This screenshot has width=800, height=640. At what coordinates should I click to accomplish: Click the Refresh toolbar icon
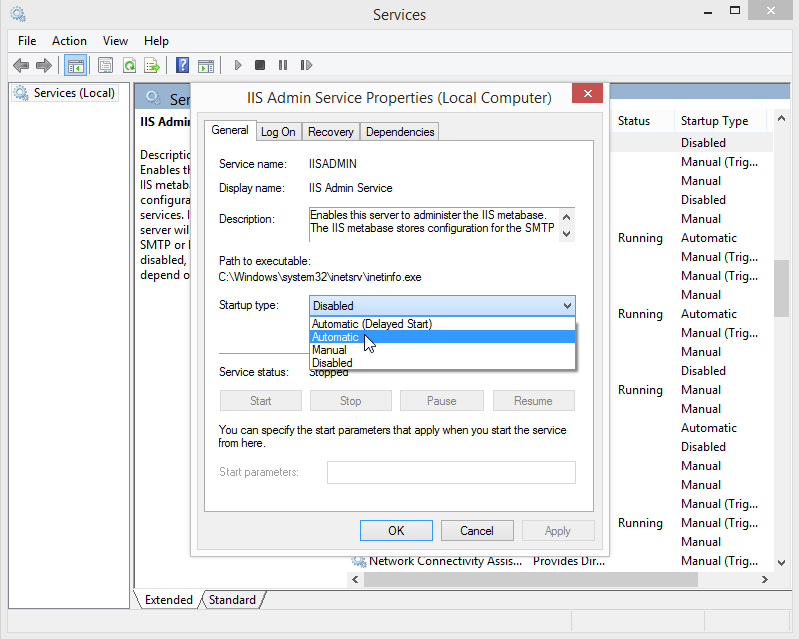130,65
